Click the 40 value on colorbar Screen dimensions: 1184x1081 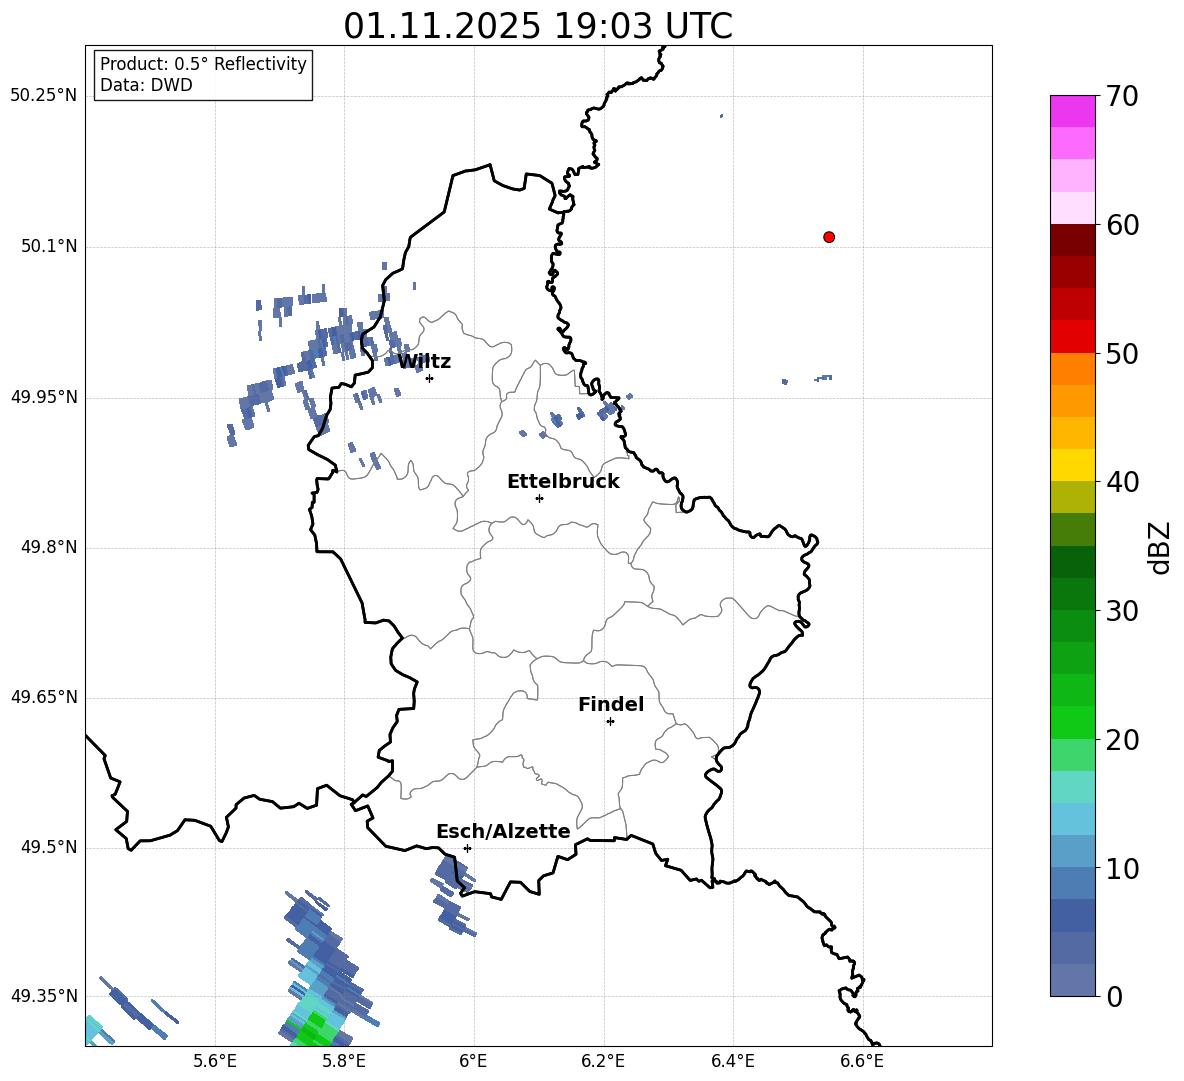tap(1122, 482)
